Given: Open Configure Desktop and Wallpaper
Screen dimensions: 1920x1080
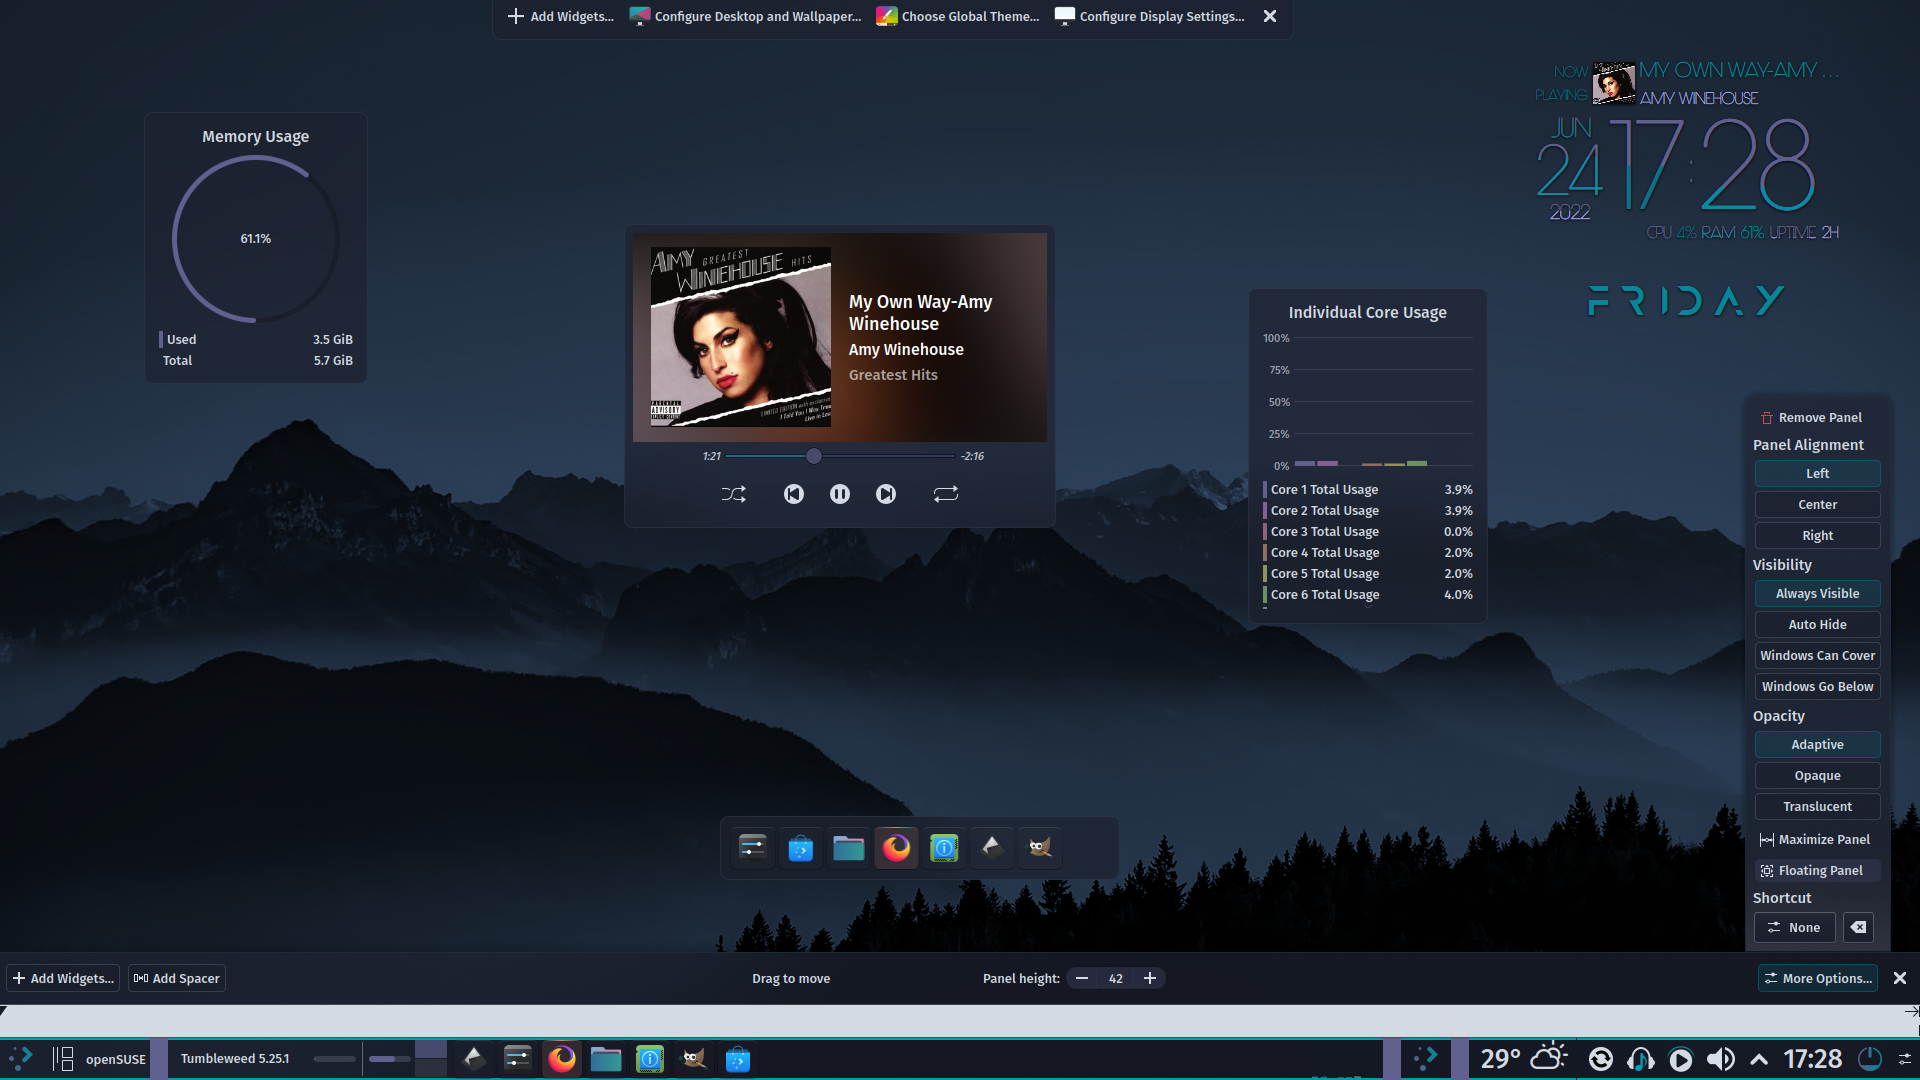Looking at the screenshot, I should pyautogui.click(x=745, y=17).
